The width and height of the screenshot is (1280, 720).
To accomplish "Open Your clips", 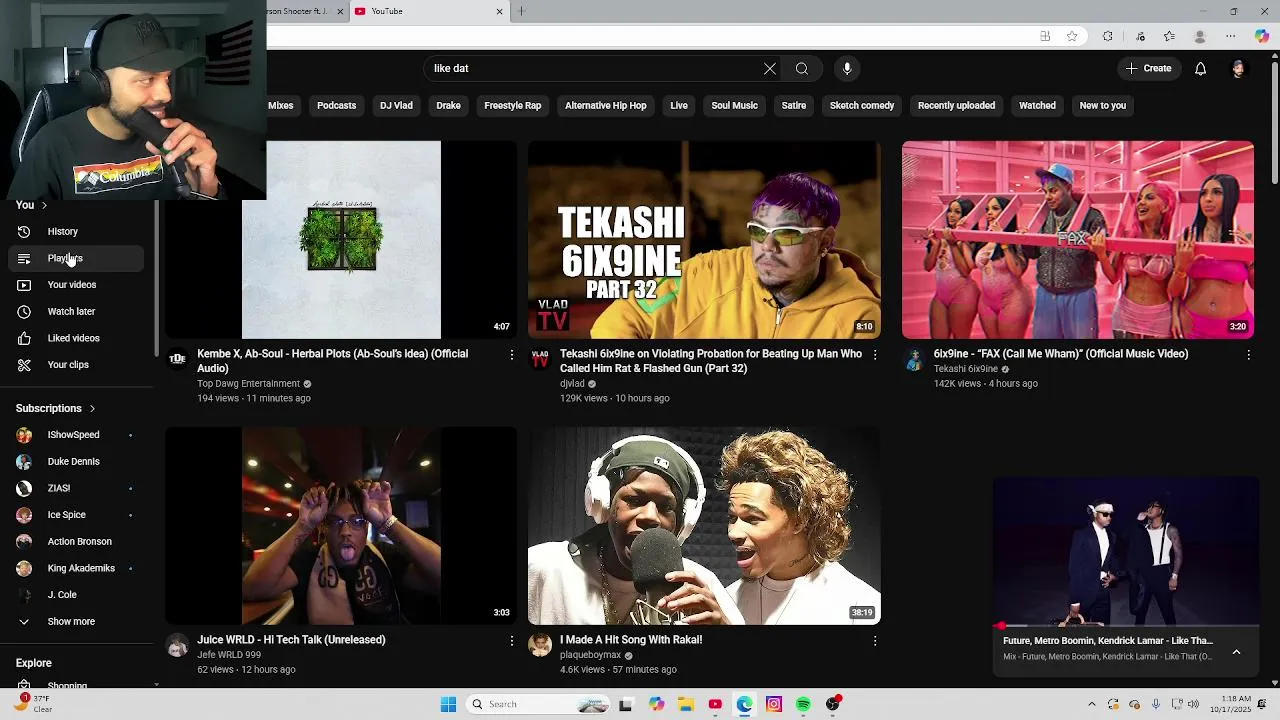I will point(76,365).
